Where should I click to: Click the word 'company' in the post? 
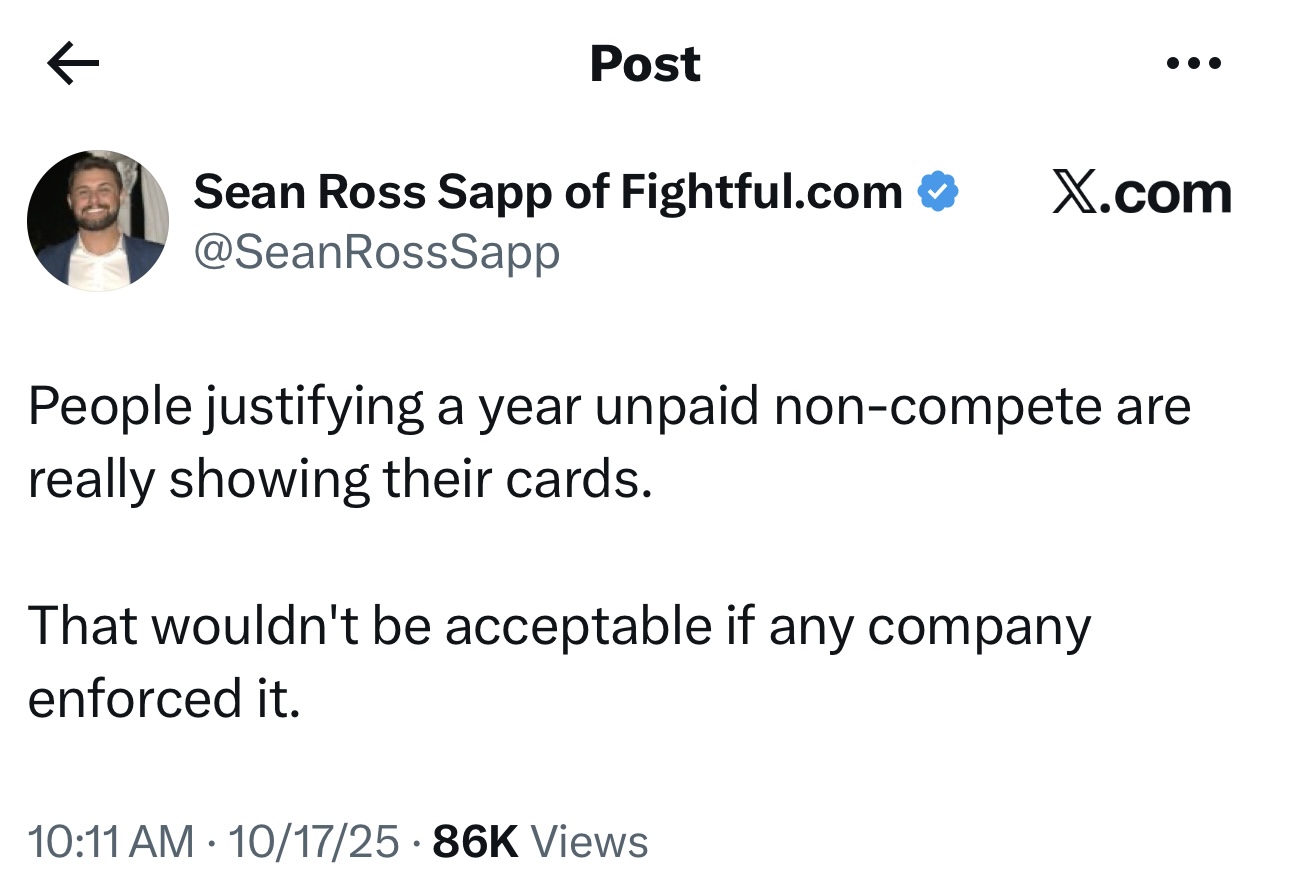[x=979, y=627]
